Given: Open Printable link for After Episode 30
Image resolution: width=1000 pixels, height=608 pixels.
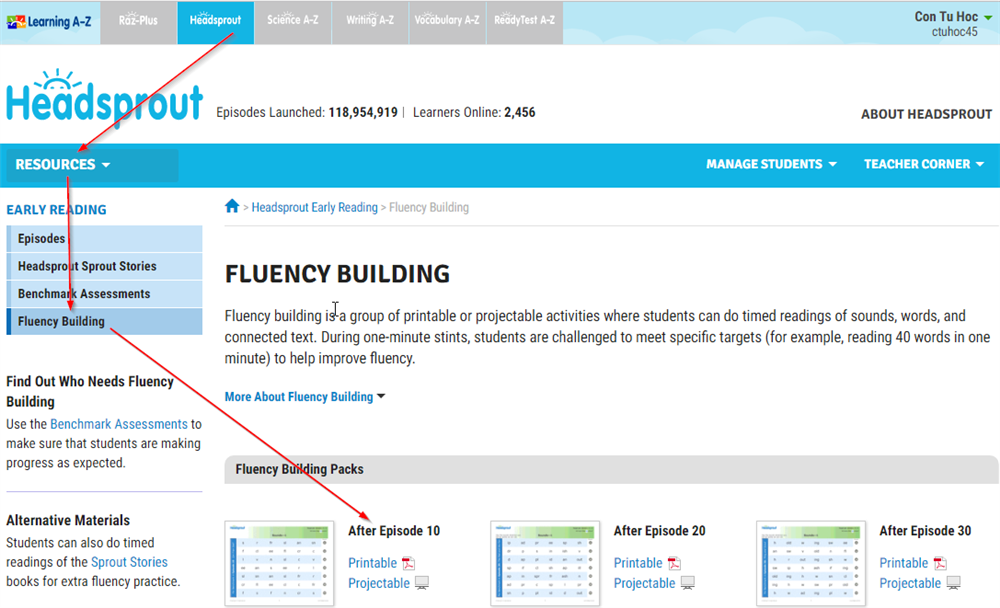Looking at the screenshot, I should (904, 563).
